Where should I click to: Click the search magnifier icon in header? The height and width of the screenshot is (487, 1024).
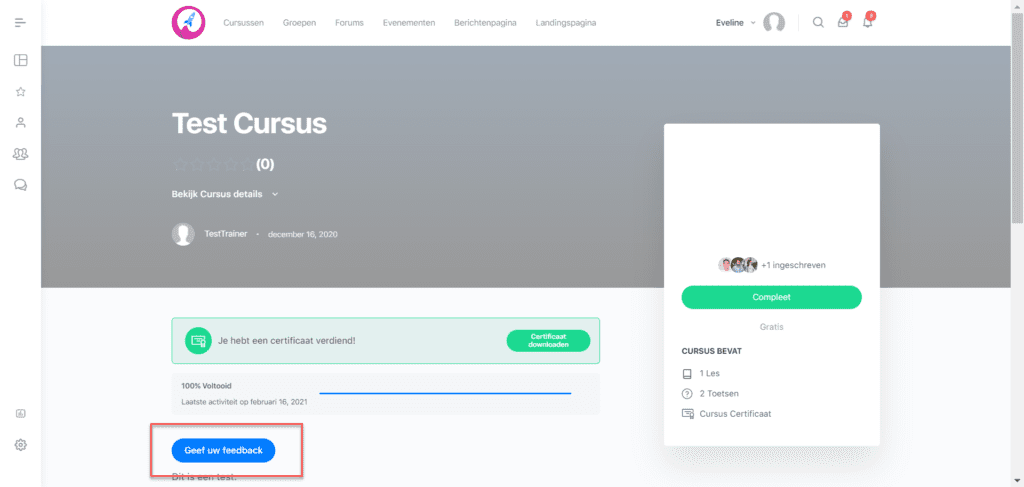[x=818, y=23]
